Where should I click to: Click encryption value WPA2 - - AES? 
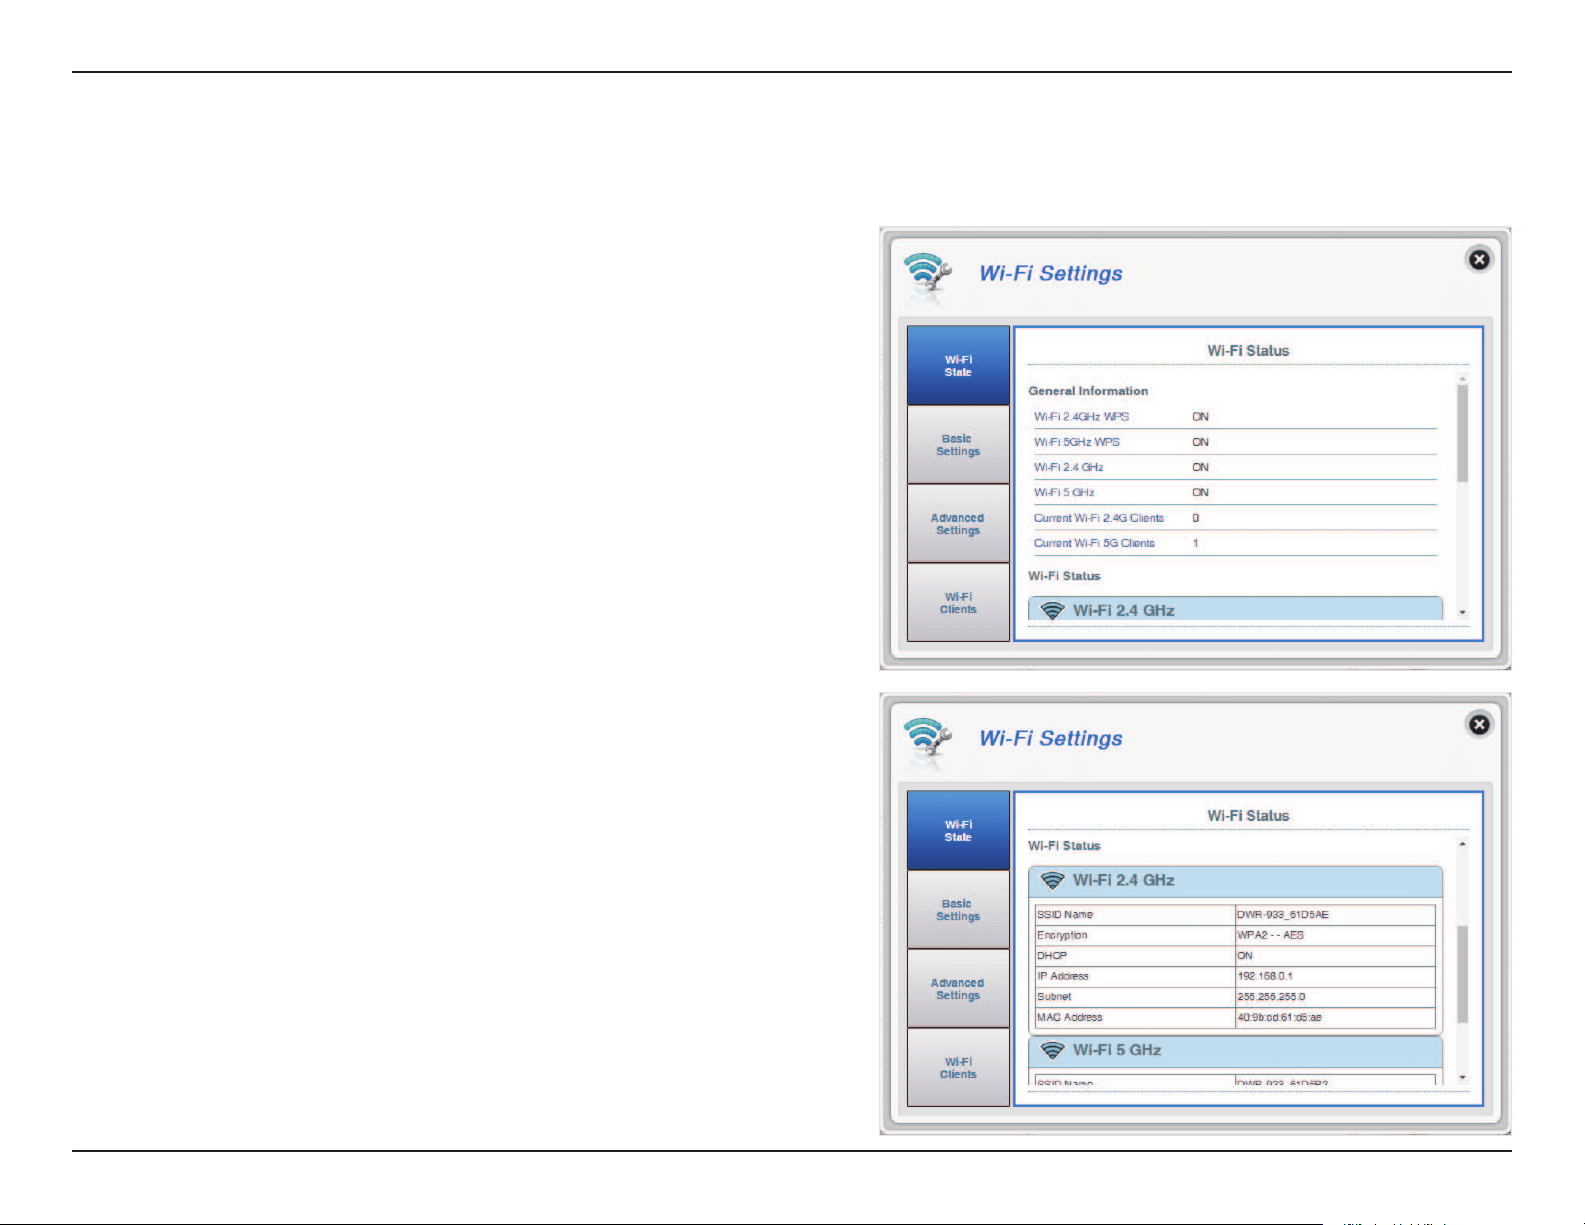click(1271, 935)
